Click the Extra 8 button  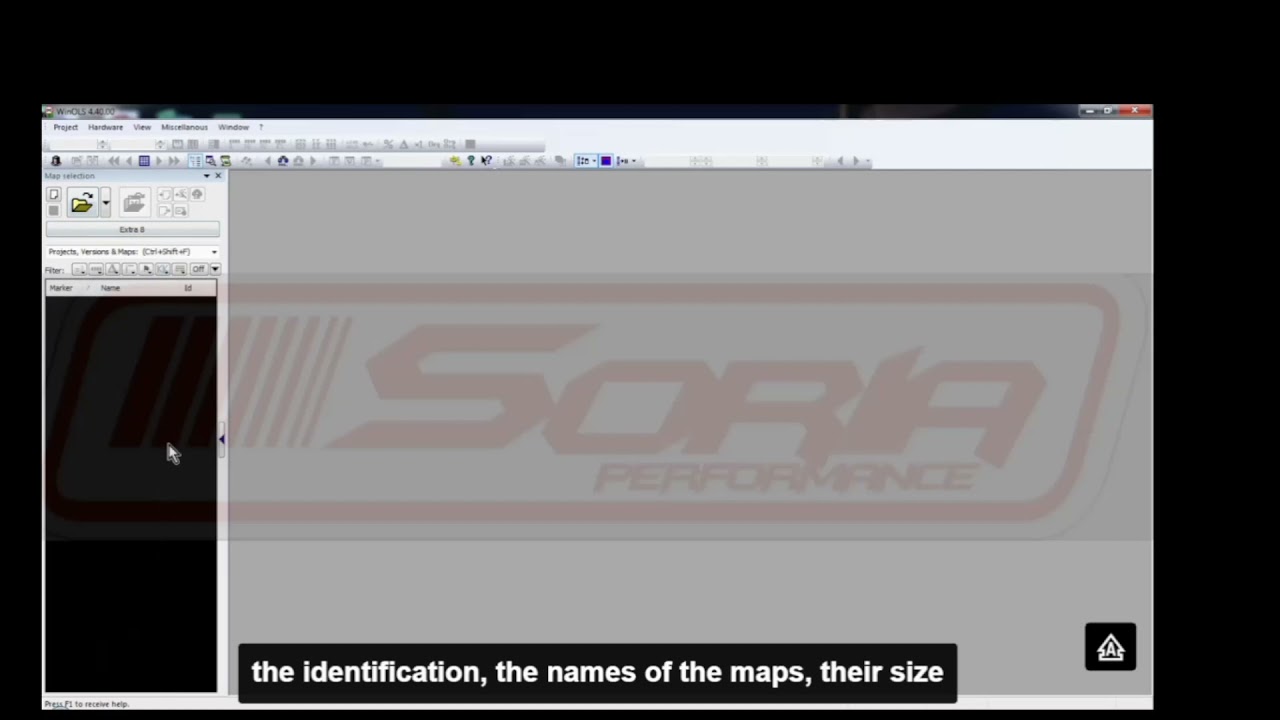tap(132, 229)
